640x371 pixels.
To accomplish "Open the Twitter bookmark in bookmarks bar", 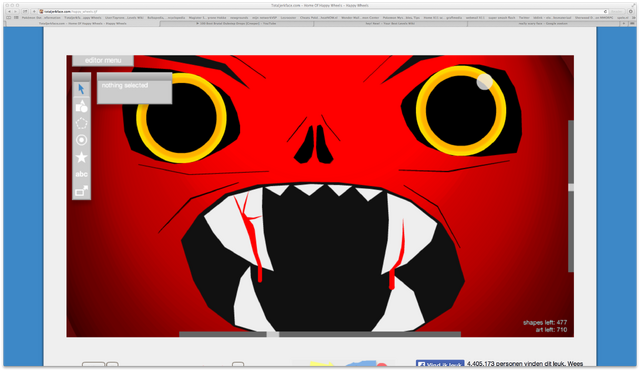I will (x=524, y=18).
